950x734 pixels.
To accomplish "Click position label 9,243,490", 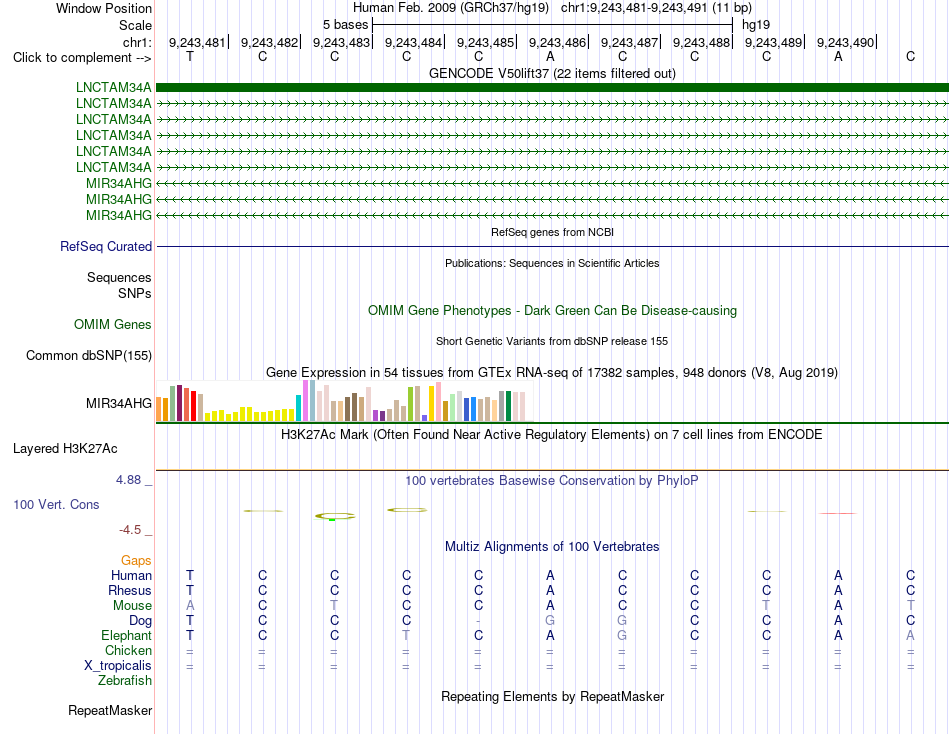I will pos(845,42).
